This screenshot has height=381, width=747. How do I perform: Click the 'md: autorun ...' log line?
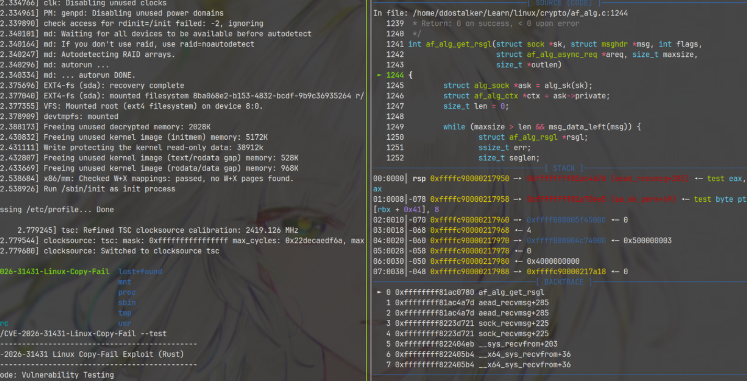[x=54, y=65]
